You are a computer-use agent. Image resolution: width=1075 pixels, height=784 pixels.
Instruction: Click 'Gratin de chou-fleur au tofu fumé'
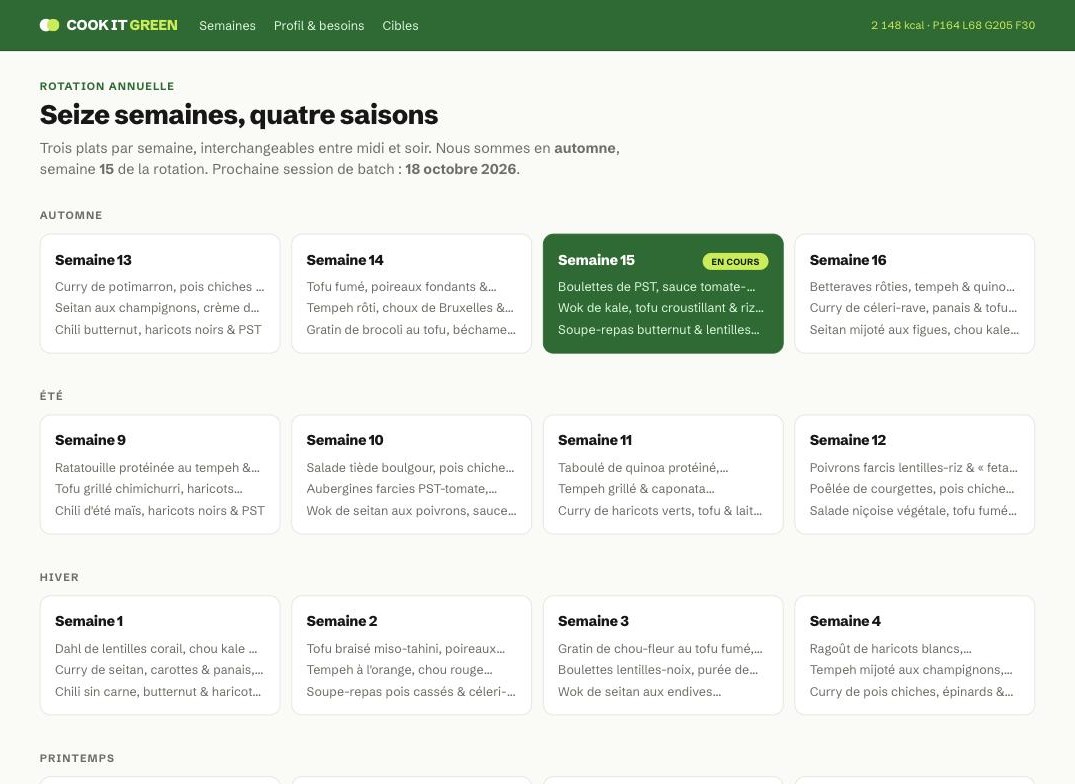click(660, 648)
